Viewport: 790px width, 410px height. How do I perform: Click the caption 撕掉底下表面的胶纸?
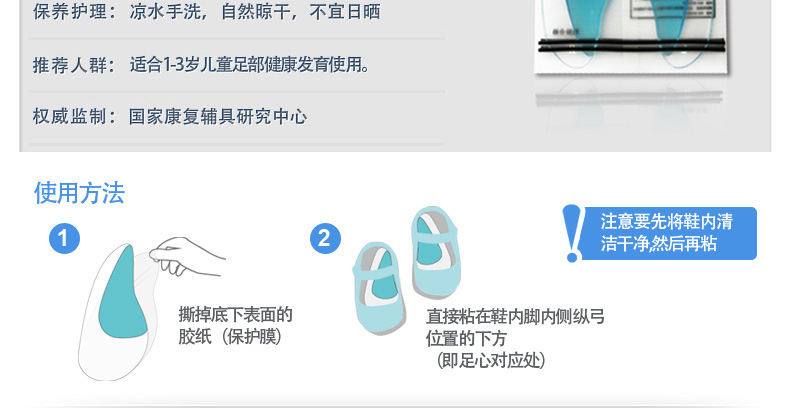click(235, 325)
